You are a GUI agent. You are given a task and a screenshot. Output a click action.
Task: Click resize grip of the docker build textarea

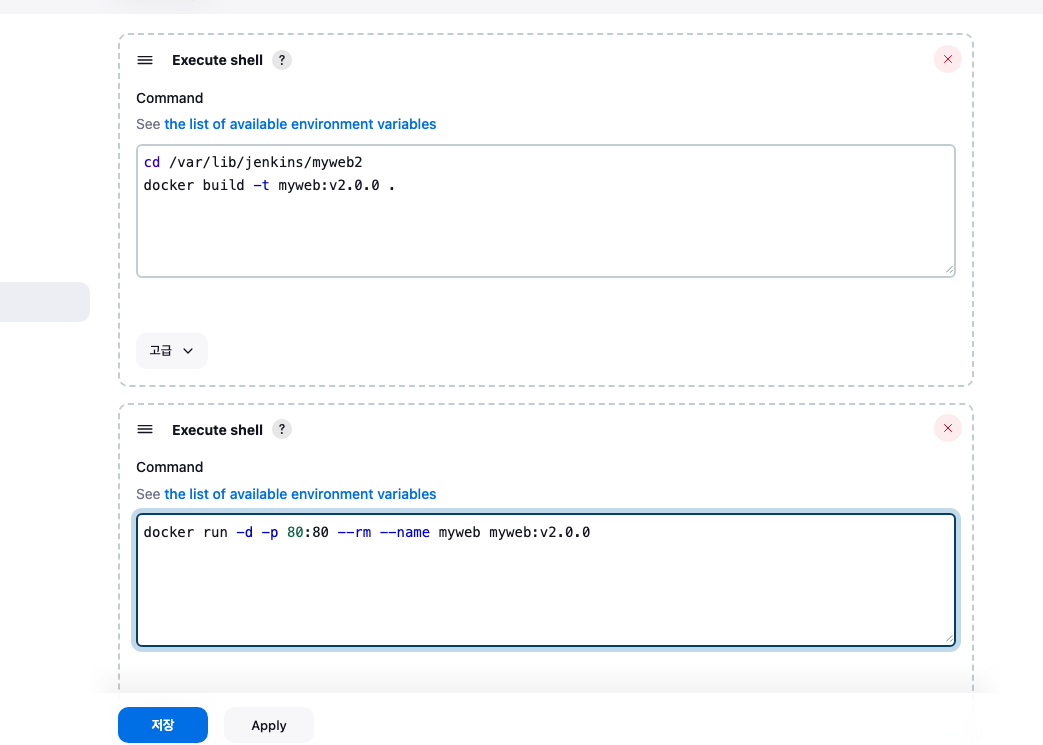coord(949,270)
